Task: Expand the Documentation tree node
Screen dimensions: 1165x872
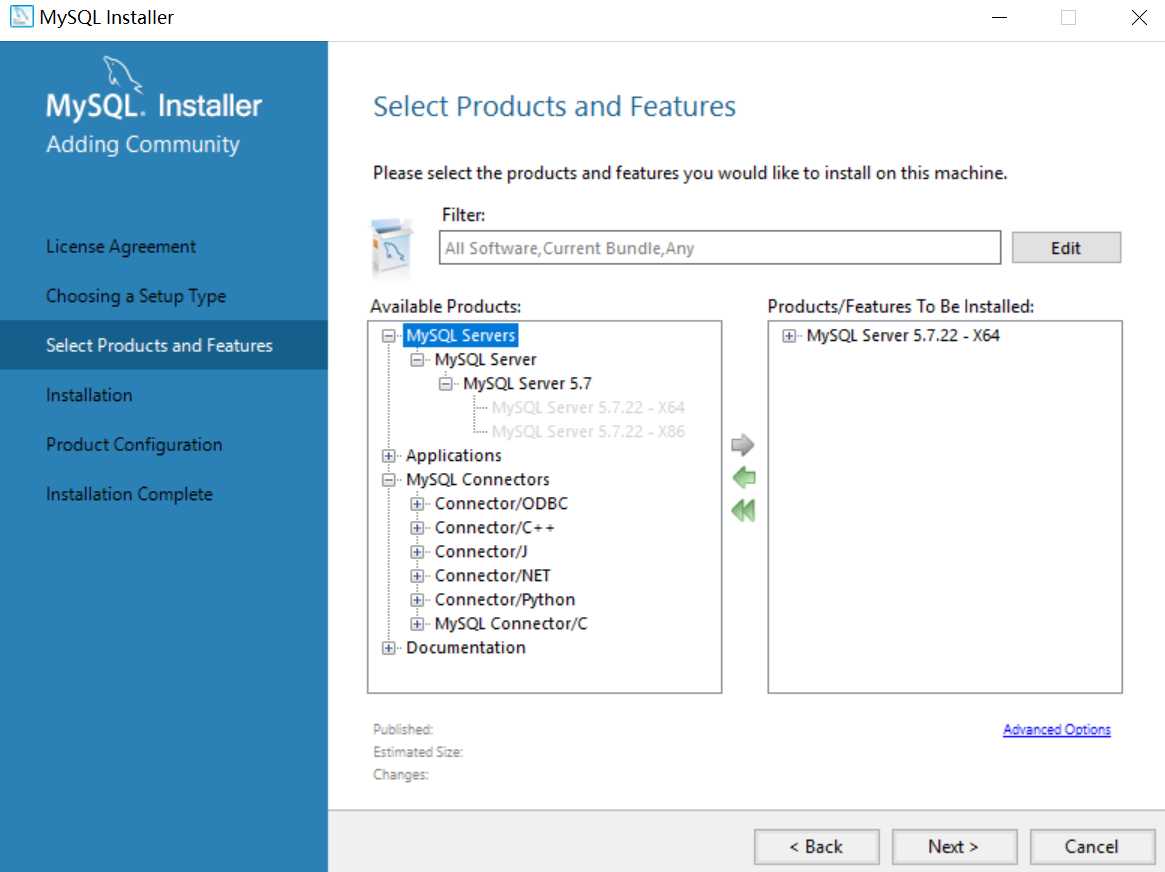Action: pos(389,648)
